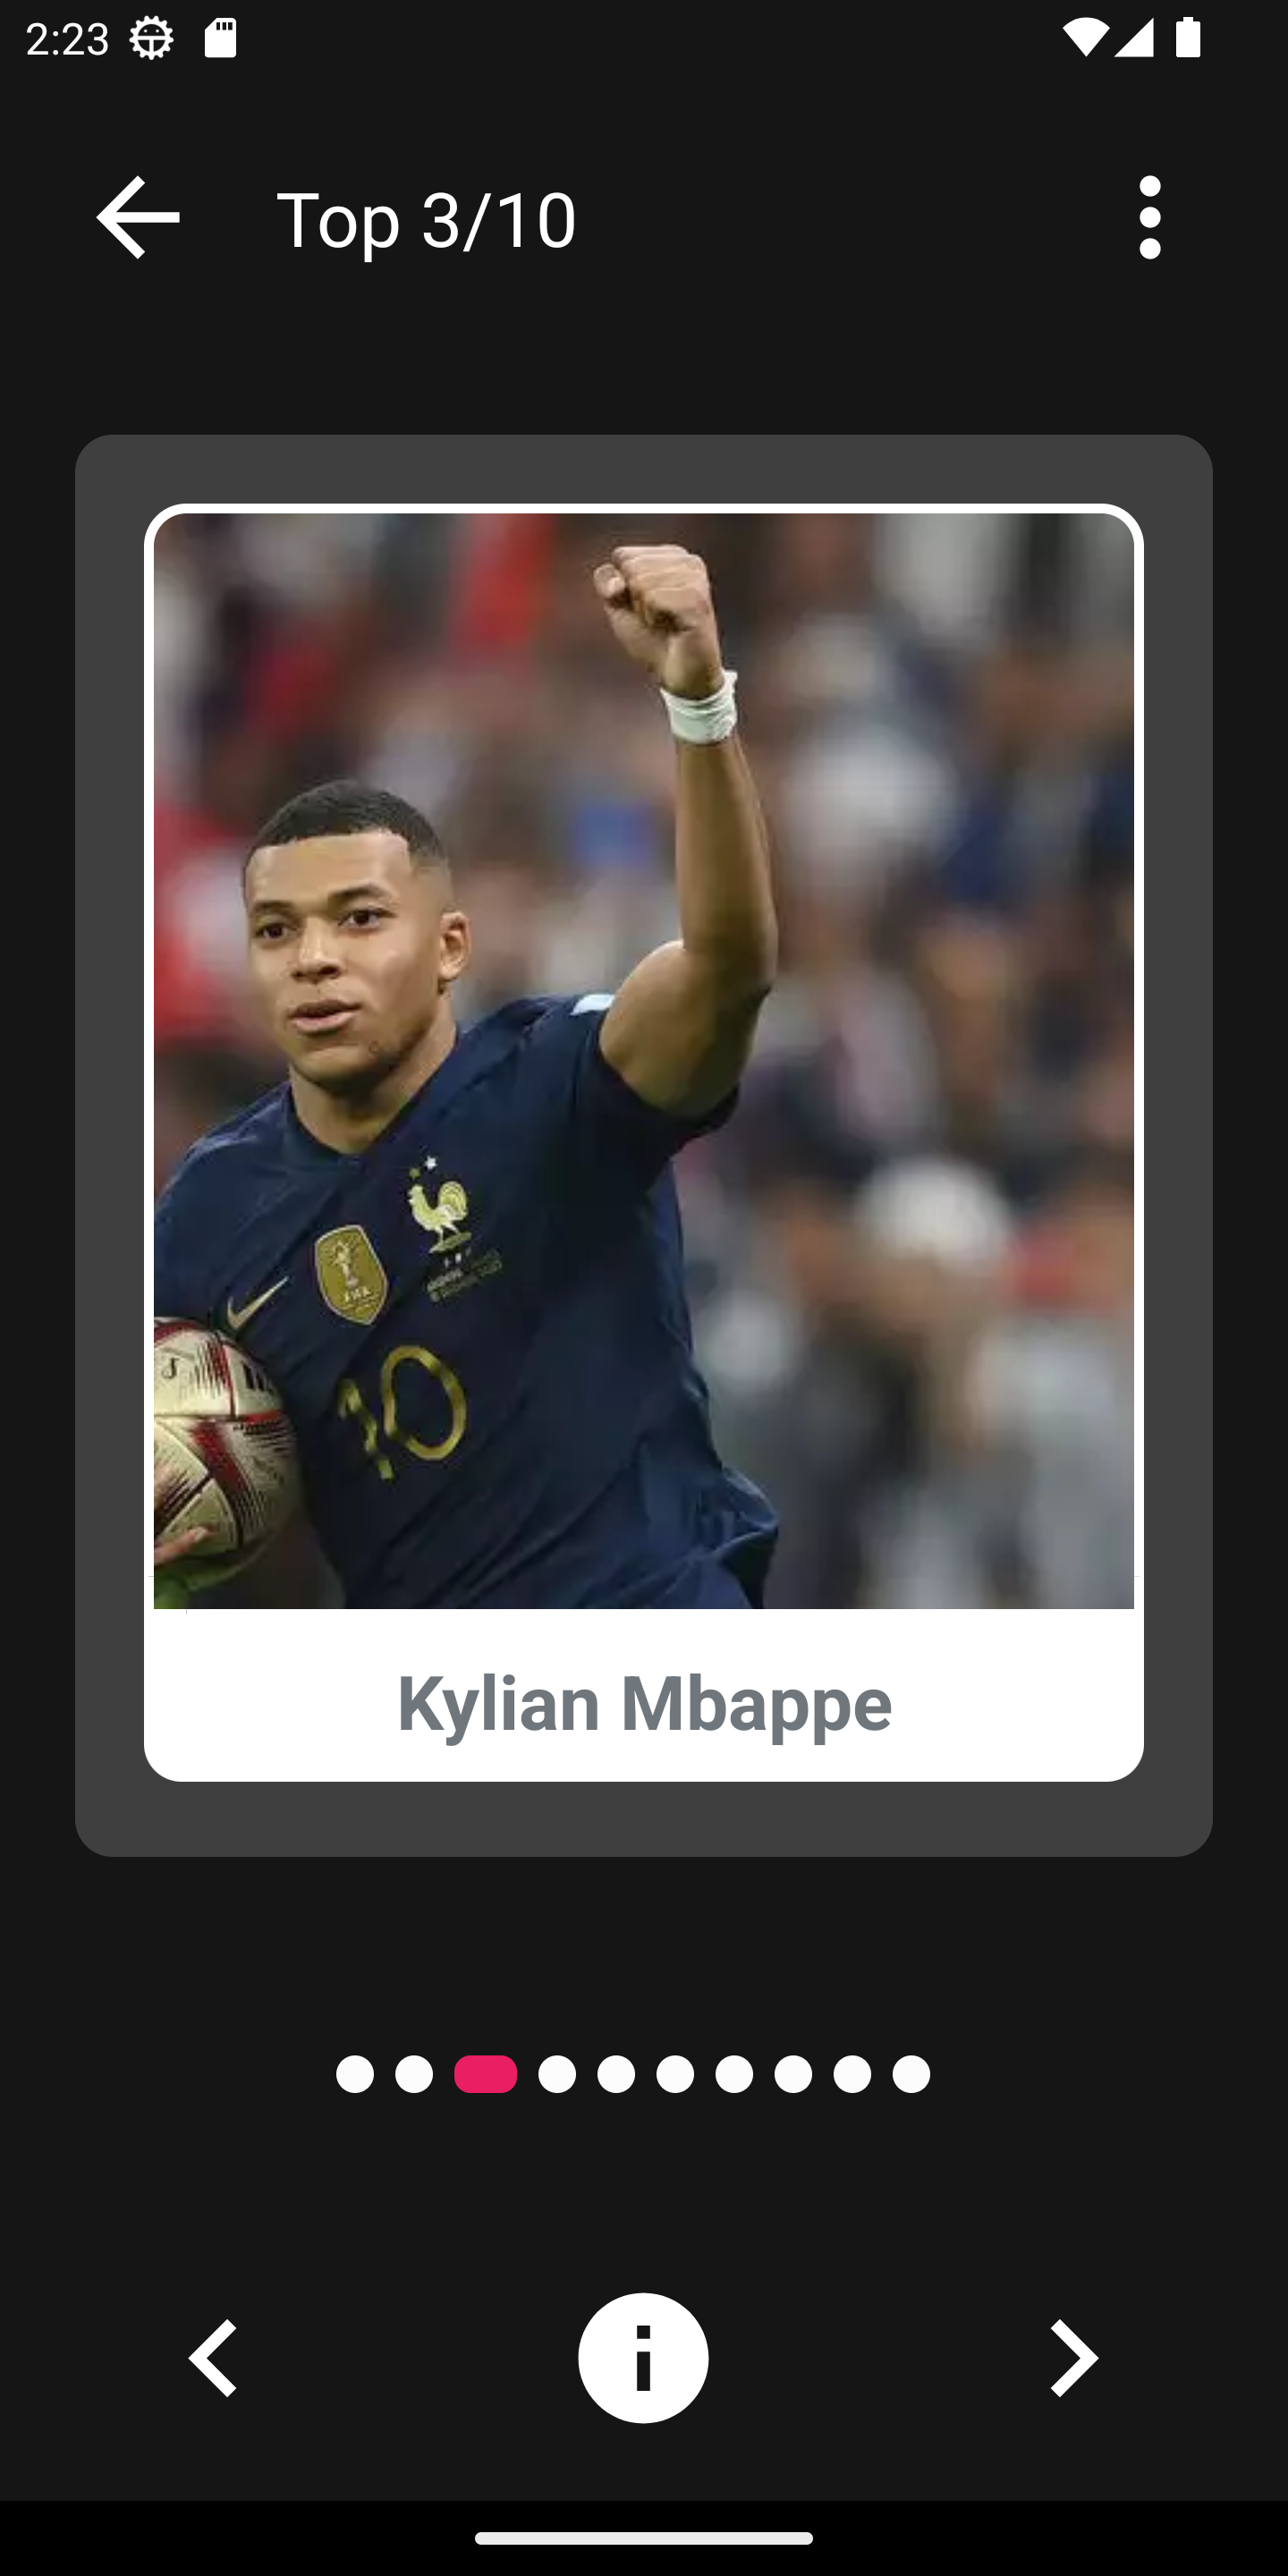Viewport: 1288px width, 2576px height.
Task: Tap the highlighted pink third page indicator
Action: coord(486,2074)
